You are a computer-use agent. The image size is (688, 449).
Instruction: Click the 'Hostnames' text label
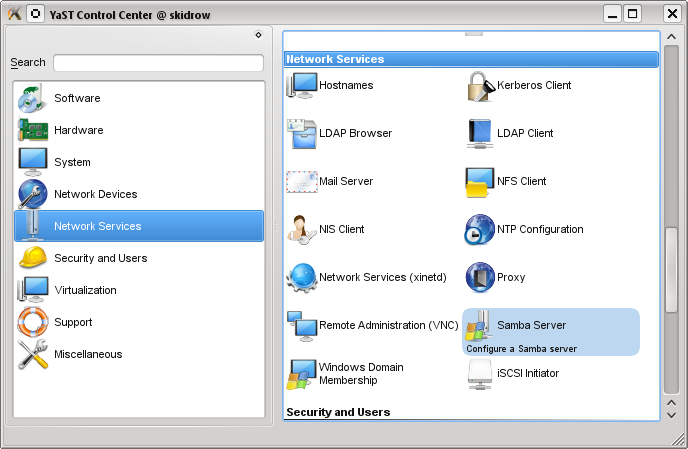pos(346,85)
